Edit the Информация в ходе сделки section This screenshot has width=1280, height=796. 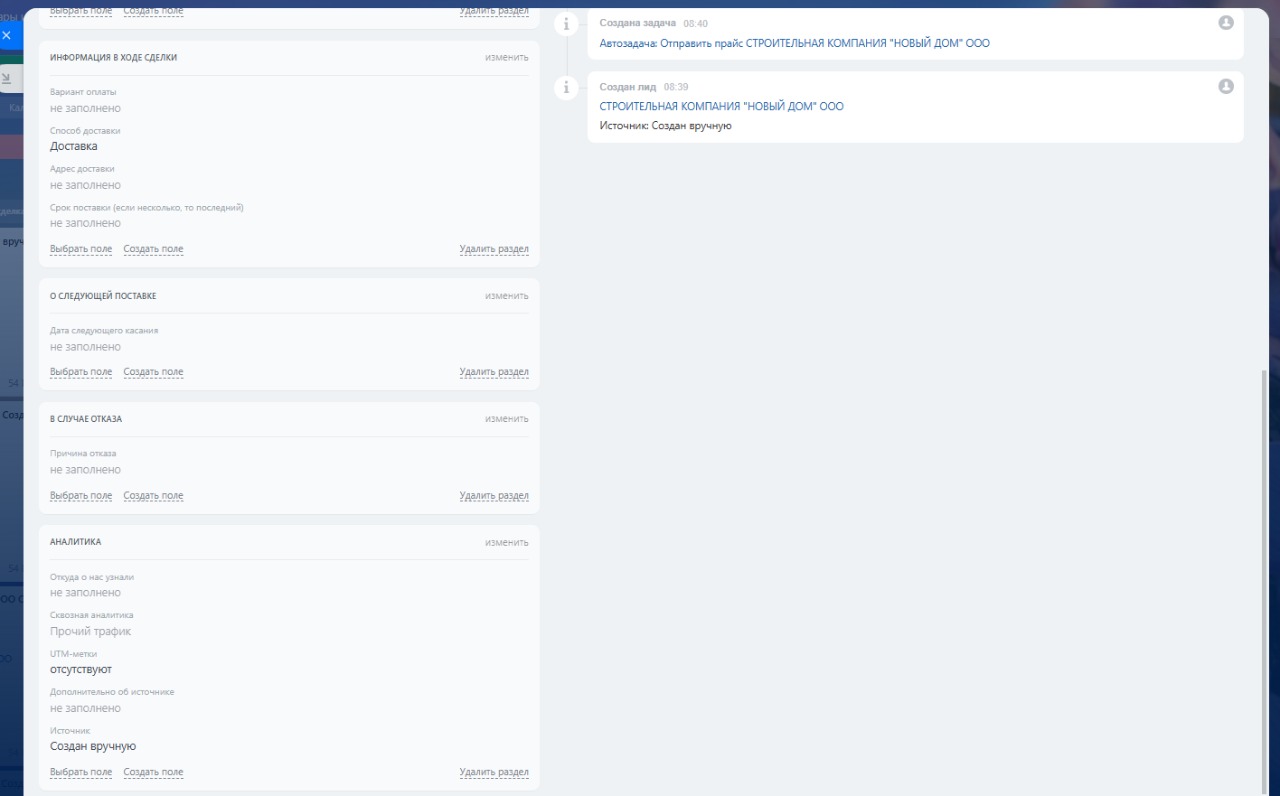coord(507,57)
